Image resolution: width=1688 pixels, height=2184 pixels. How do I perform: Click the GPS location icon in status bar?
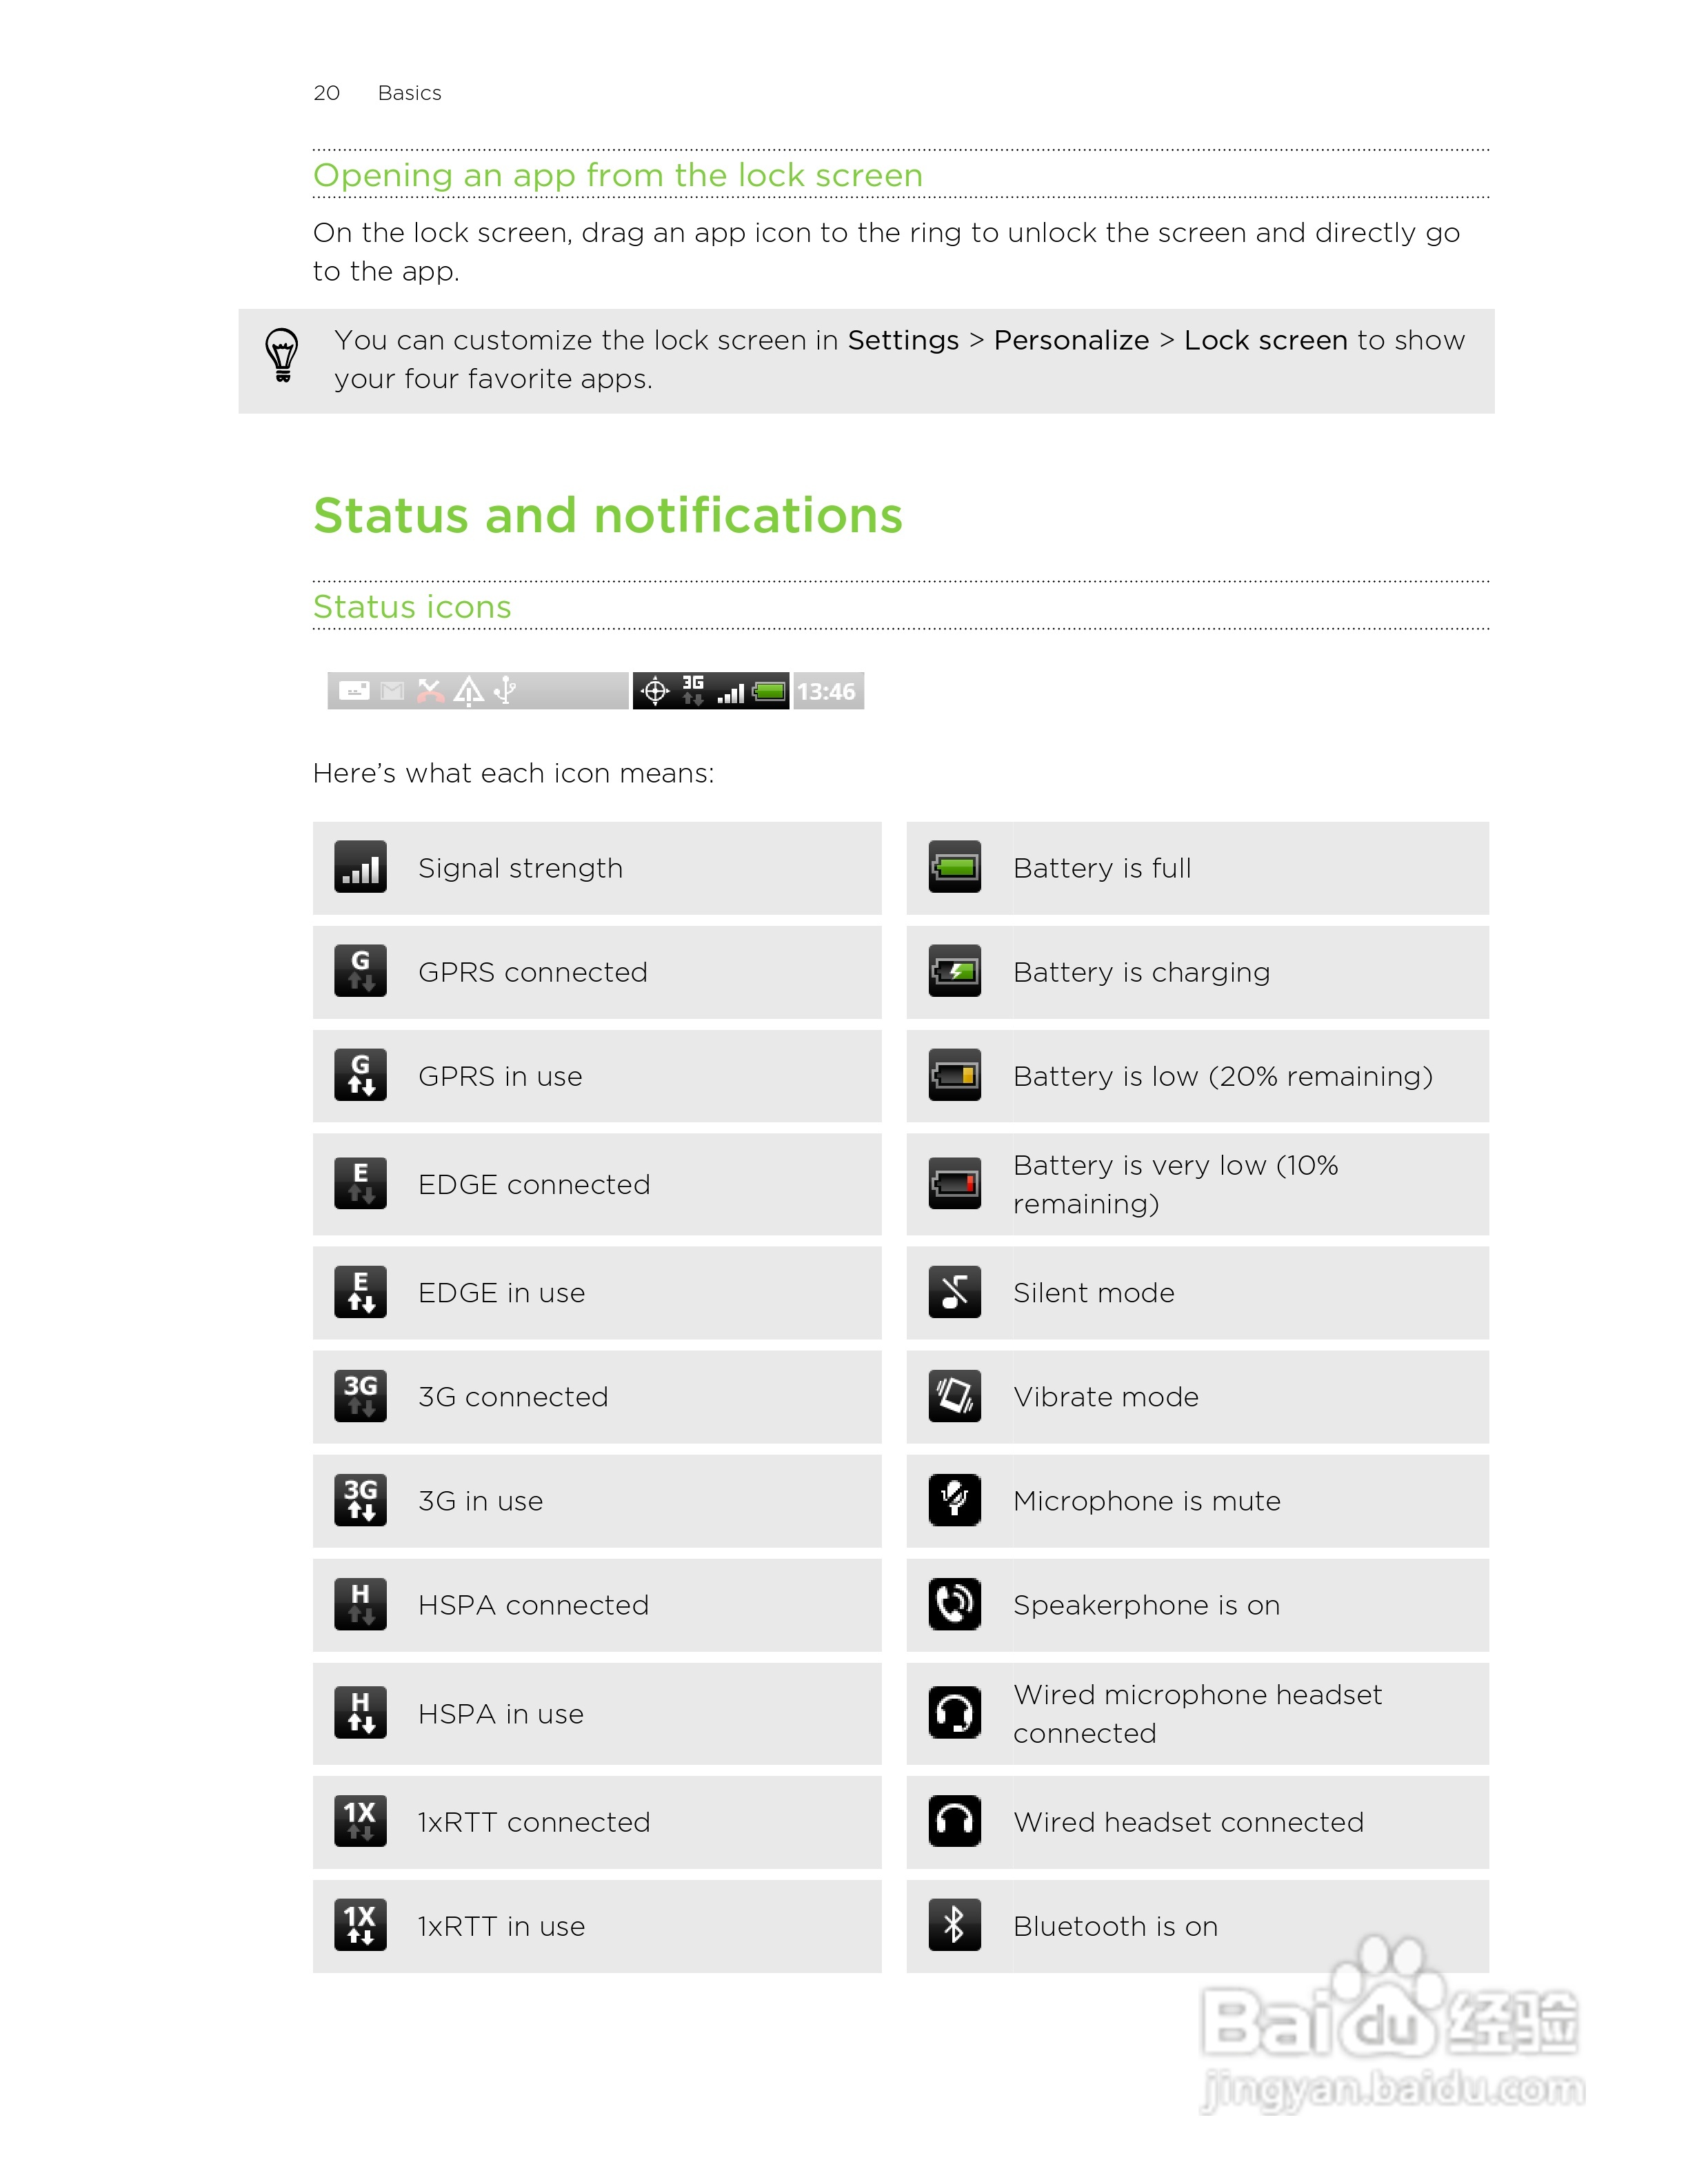(655, 691)
